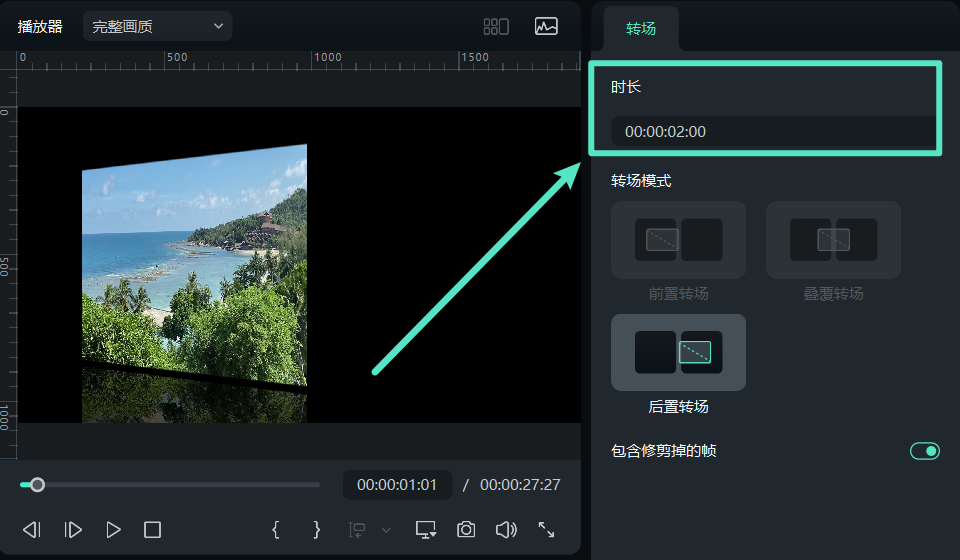Image resolution: width=960 pixels, height=560 pixels.
Task: Click the beach video preview image
Action: tap(195, 283)
